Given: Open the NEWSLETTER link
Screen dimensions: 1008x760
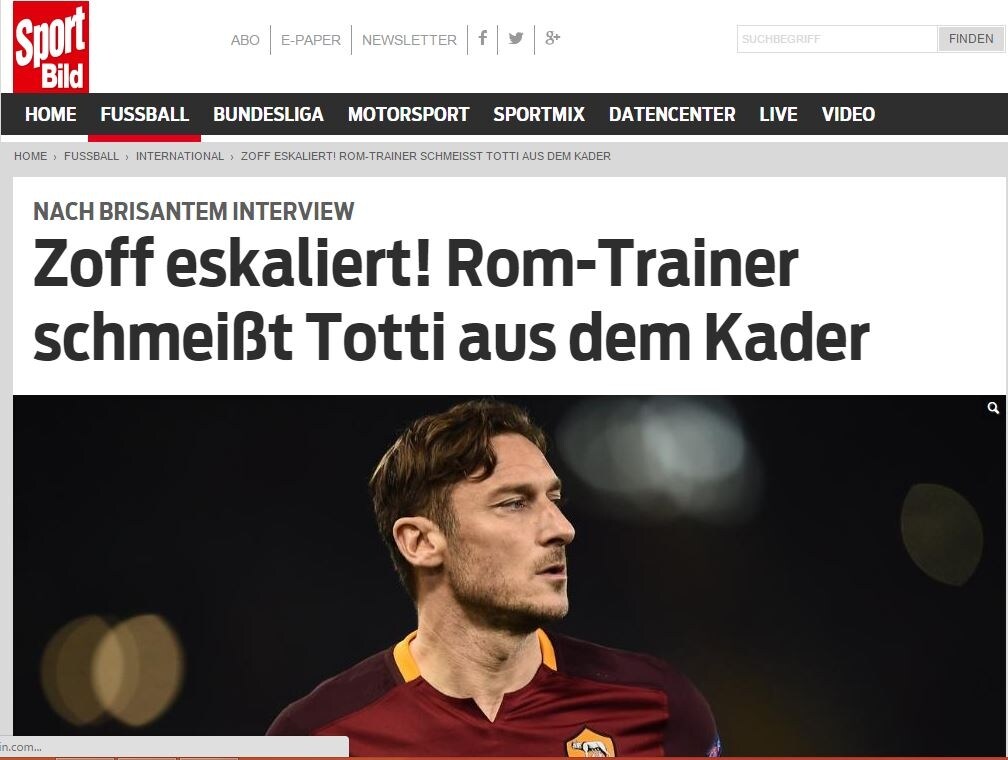Looking at the screenshot, I should (x=409, y=40).
